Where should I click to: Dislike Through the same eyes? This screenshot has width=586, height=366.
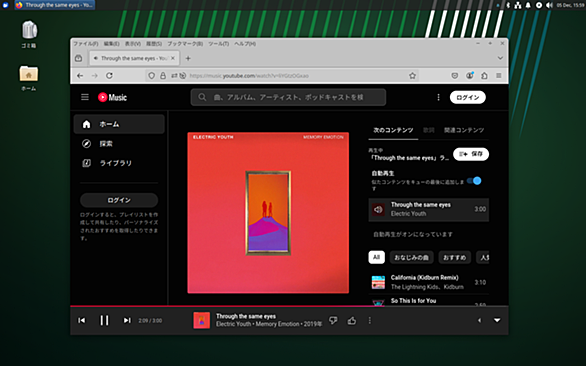(x=333, y=320)
